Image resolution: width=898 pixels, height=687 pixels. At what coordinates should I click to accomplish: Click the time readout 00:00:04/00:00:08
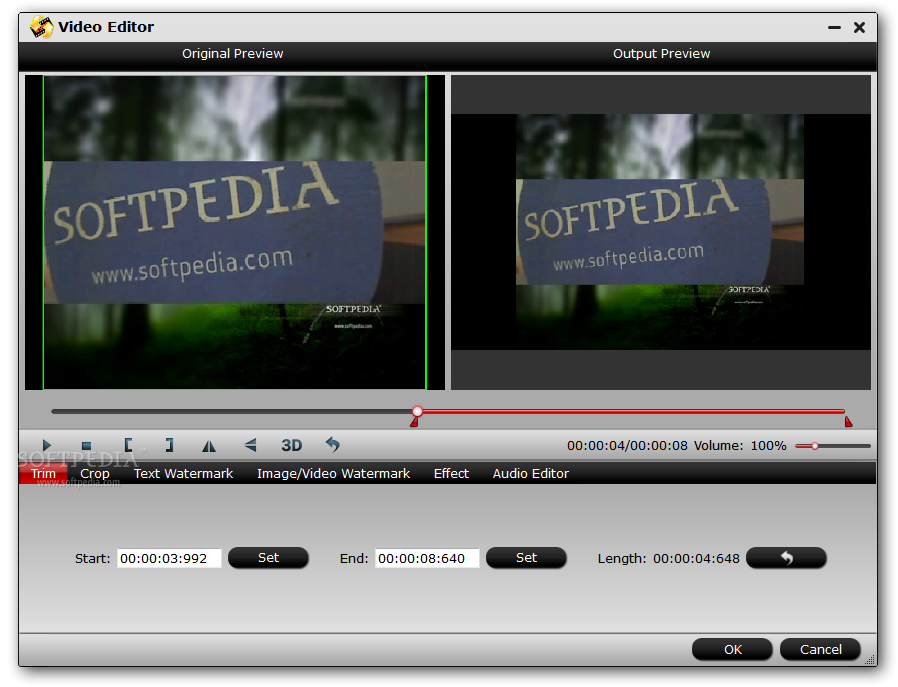tap(627, 445)
